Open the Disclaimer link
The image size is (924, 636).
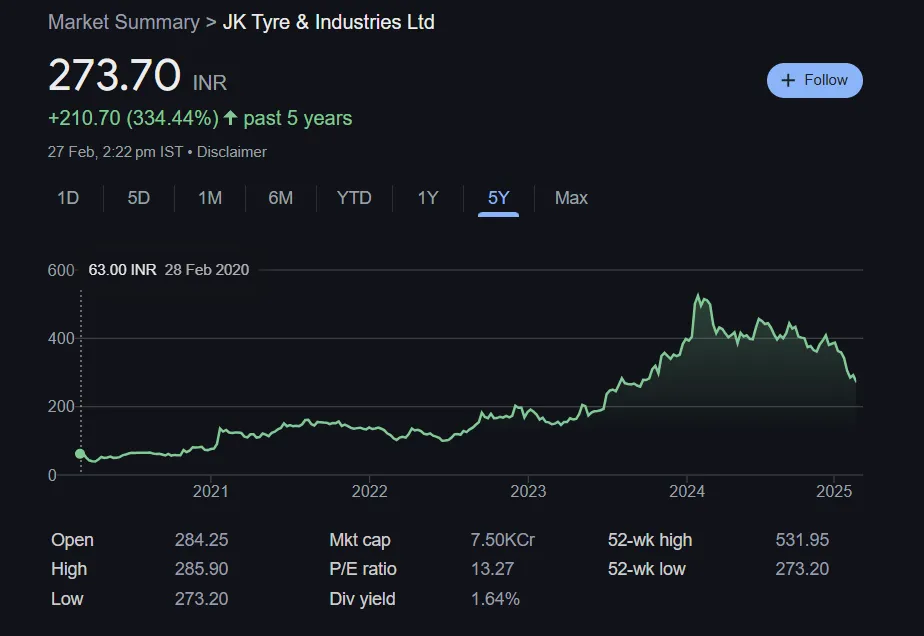coord(232,152)
